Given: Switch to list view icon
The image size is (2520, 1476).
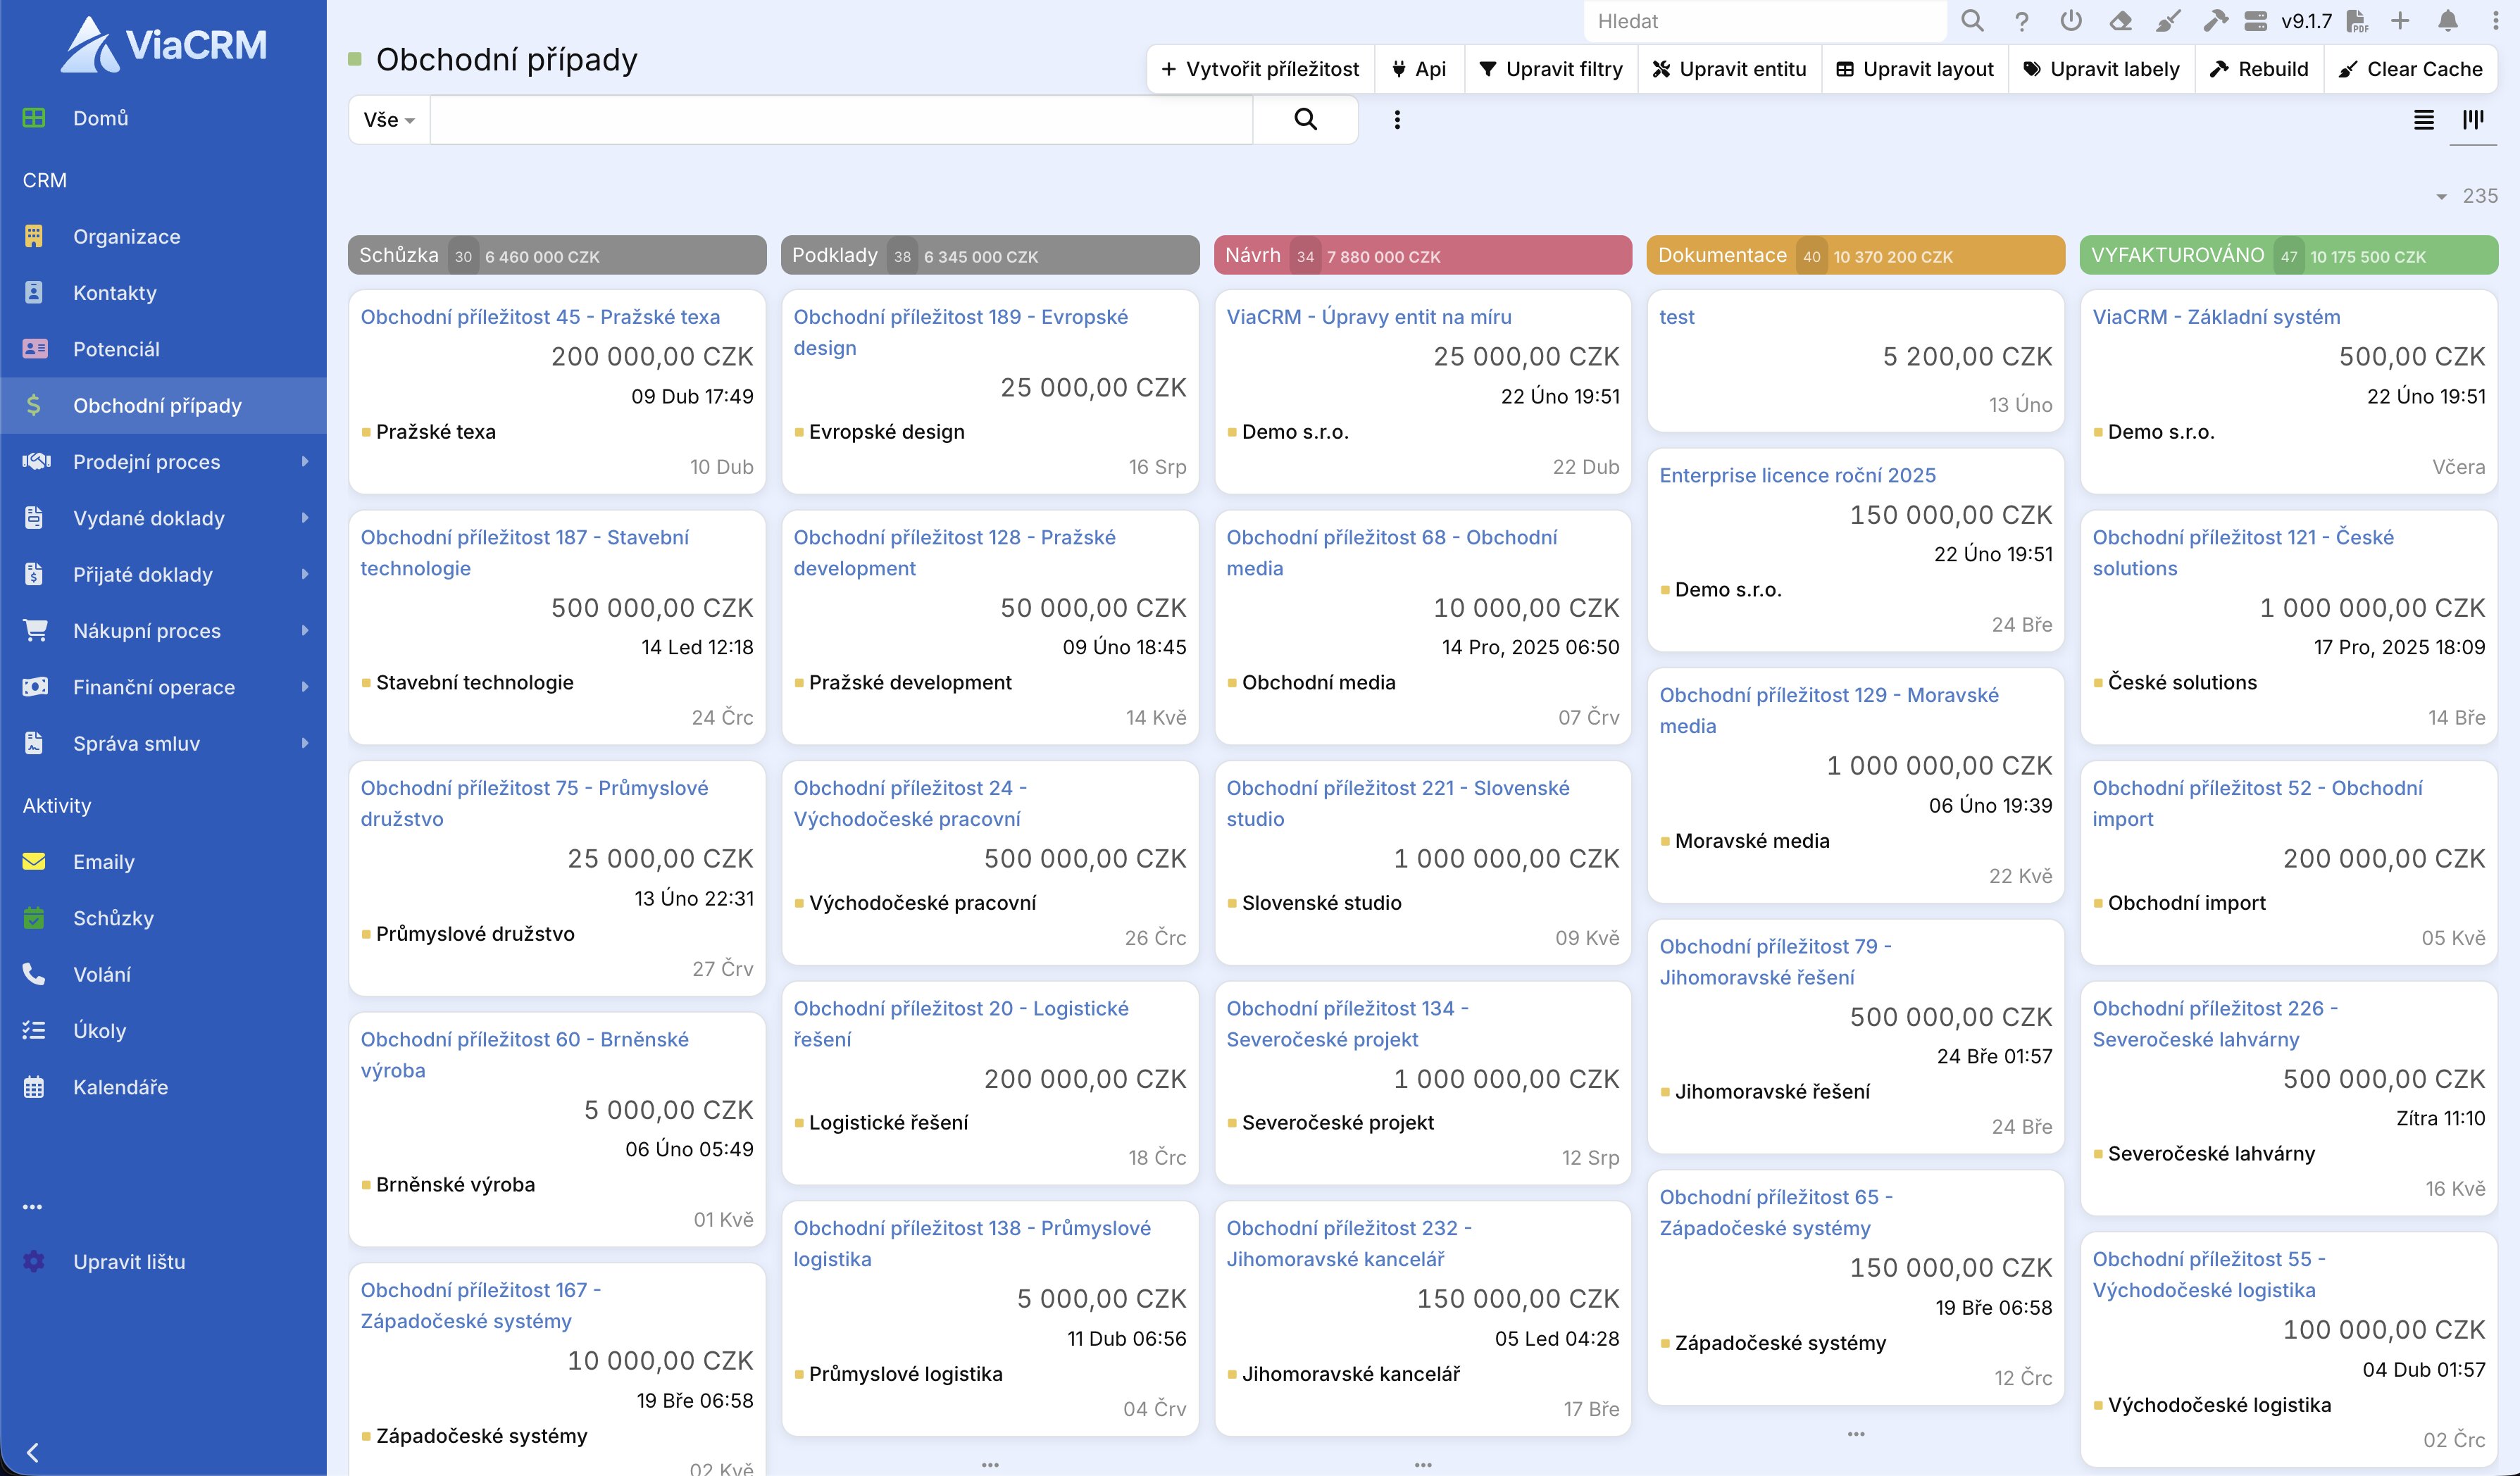Looking at the screenshot, I should pos(2424,120).
